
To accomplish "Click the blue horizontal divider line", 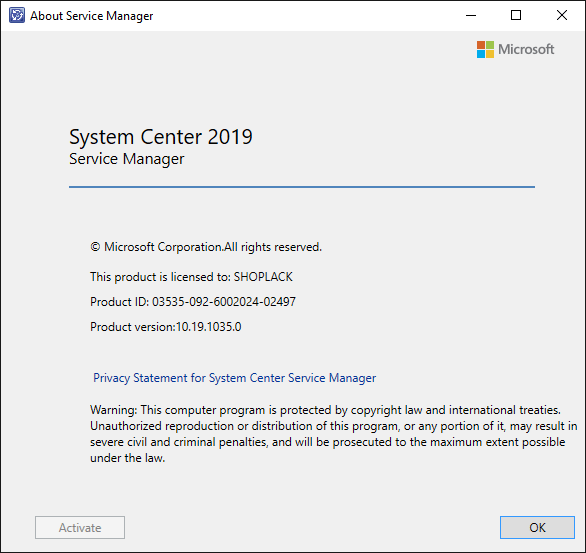I will [x=302, y=187].
